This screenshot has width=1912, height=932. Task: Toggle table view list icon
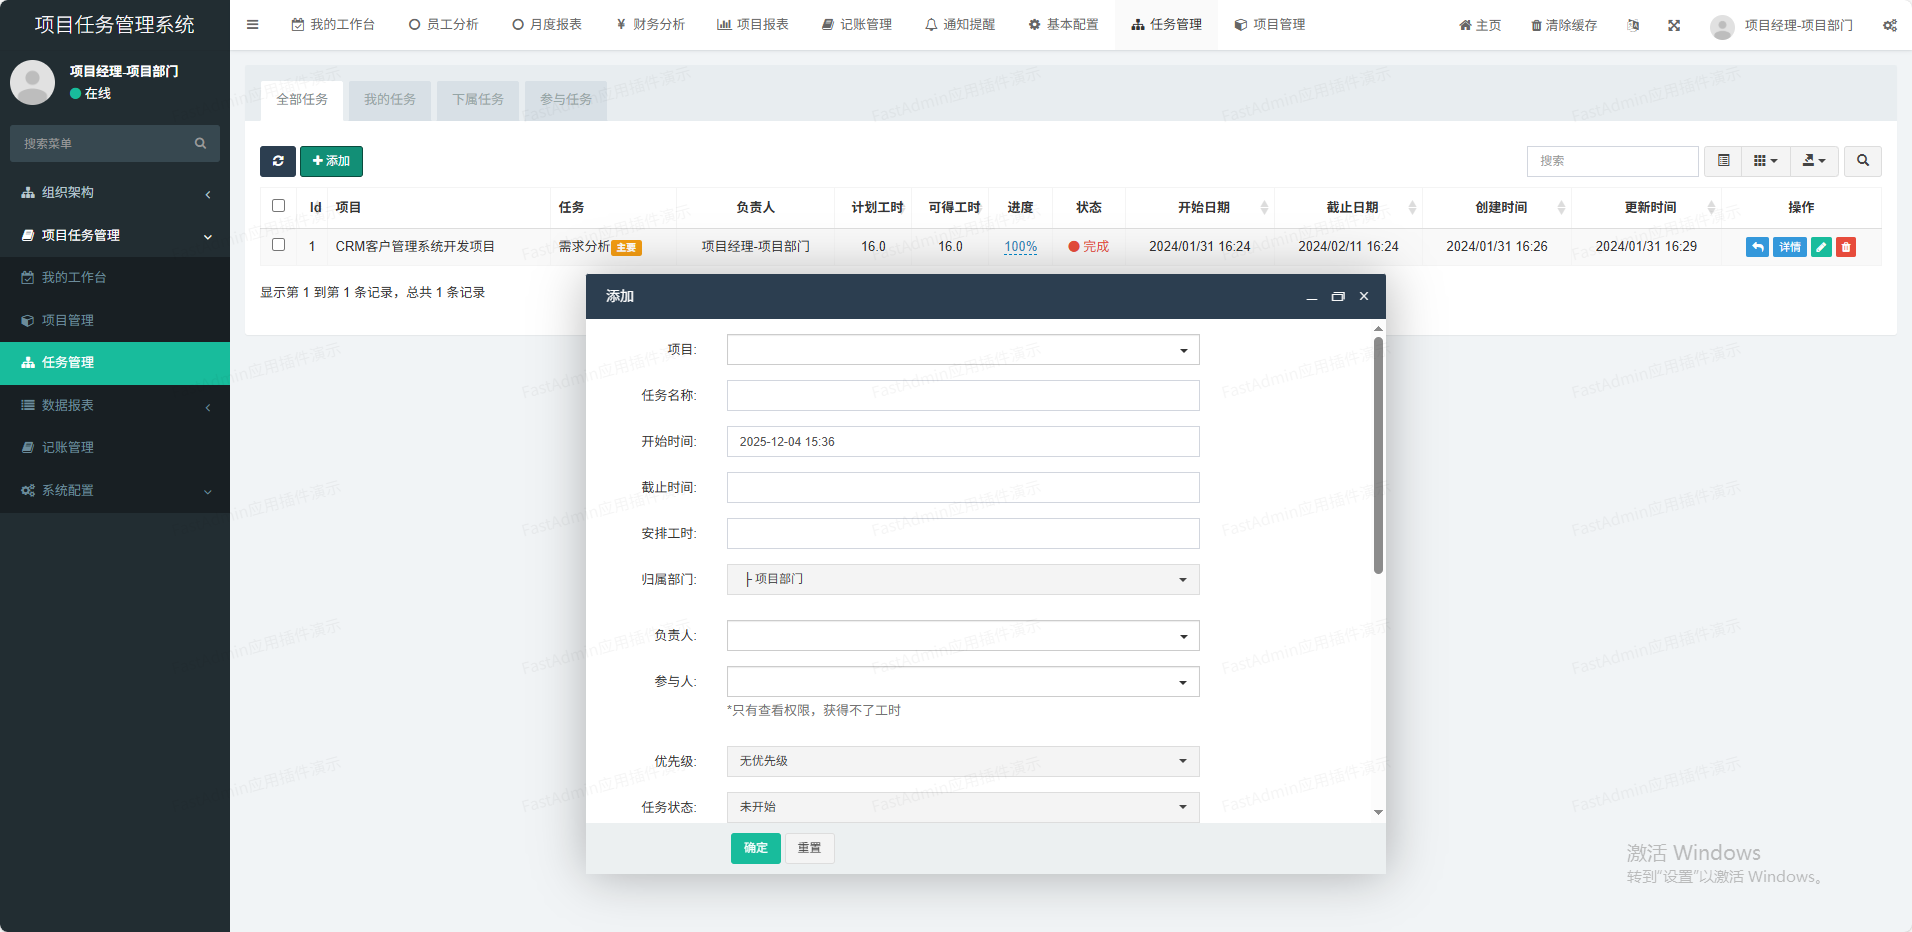click(x=1723, y=161)
